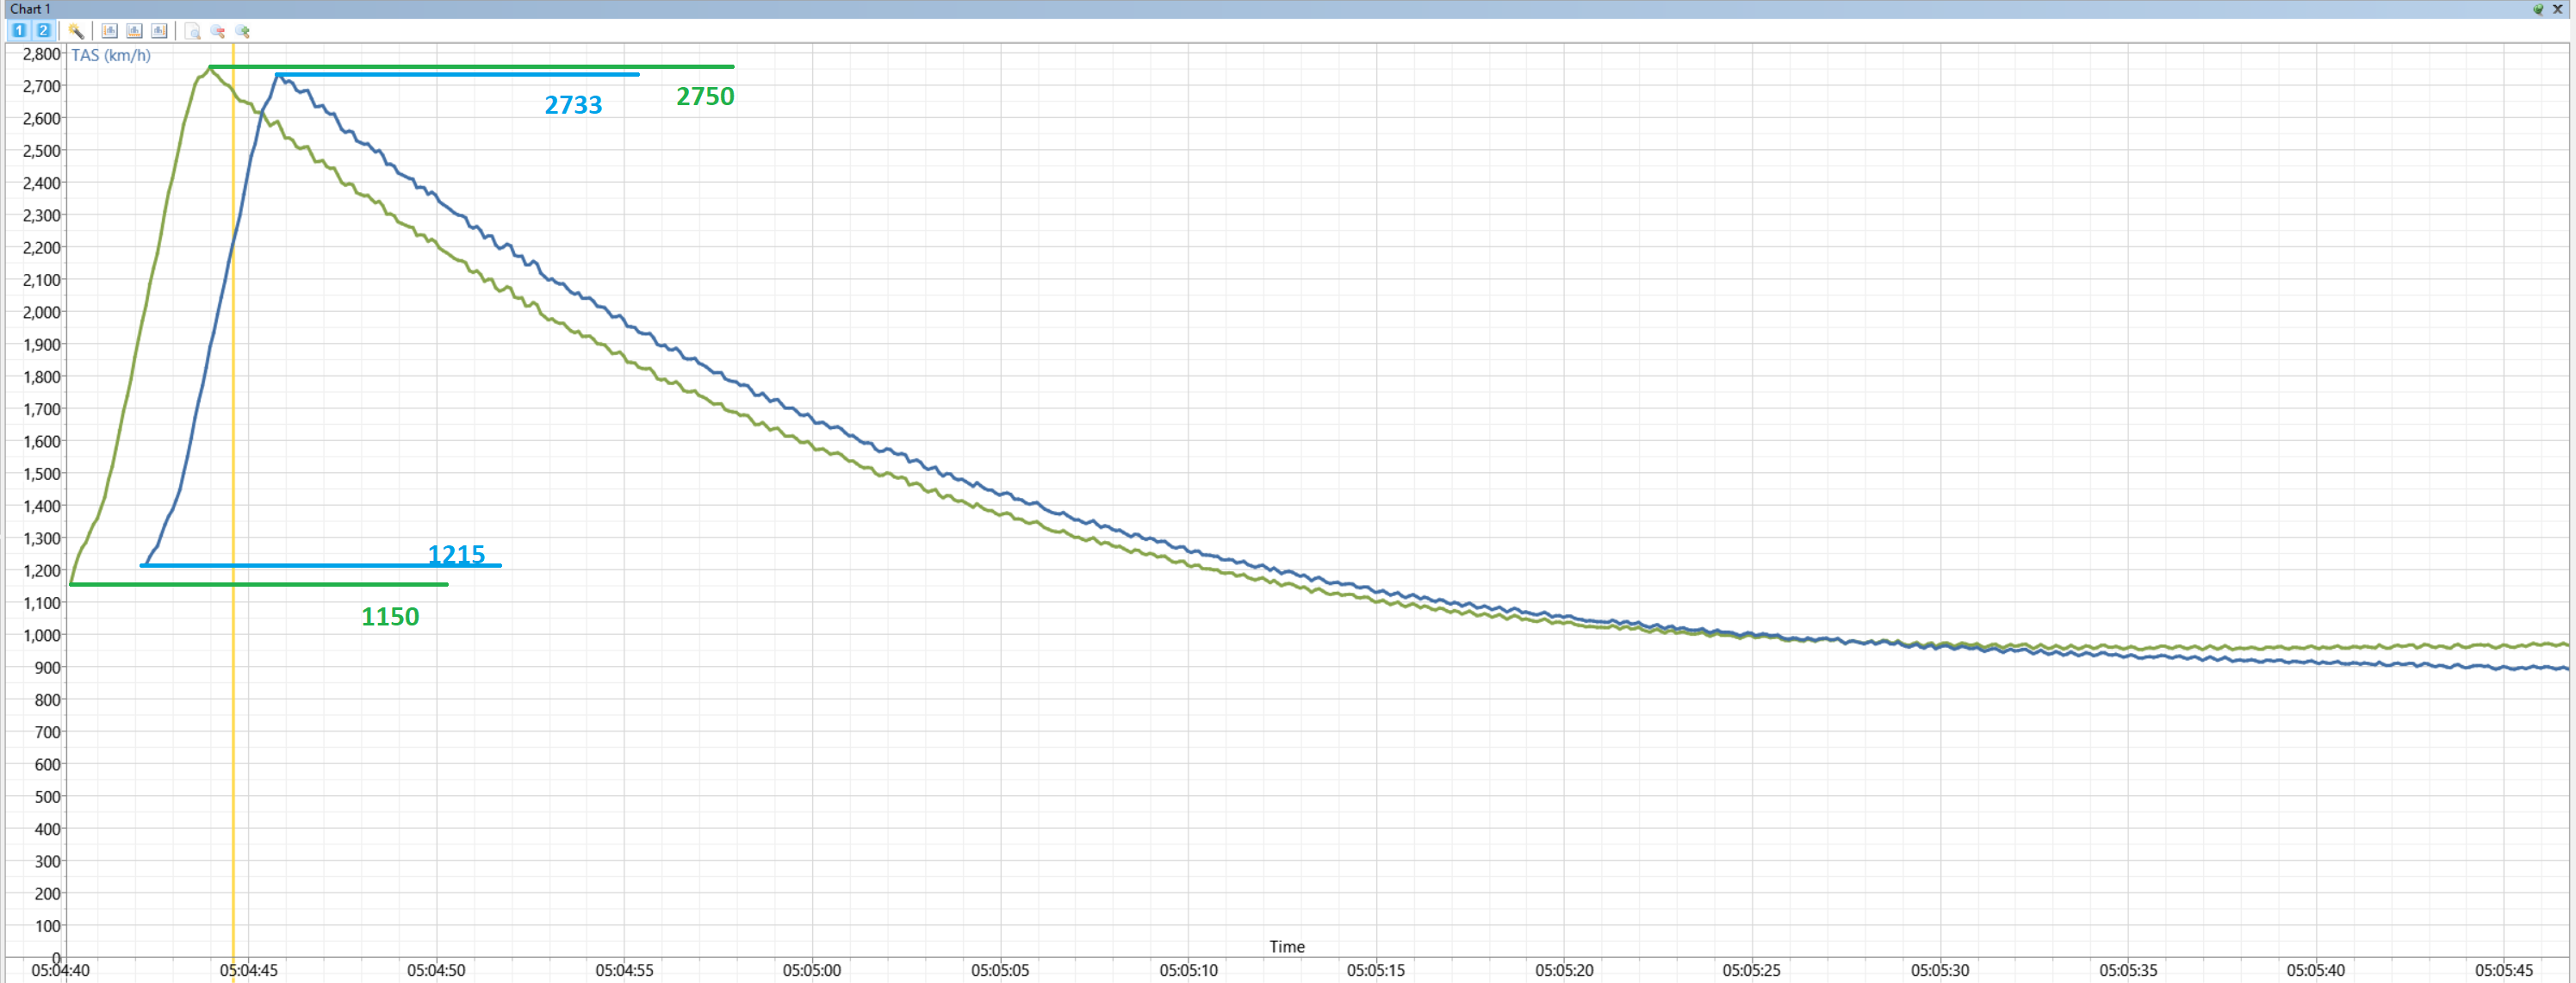Click the magic wand auto-format icon
Screen dimensions: 2576x983
[x=76, y=31]
